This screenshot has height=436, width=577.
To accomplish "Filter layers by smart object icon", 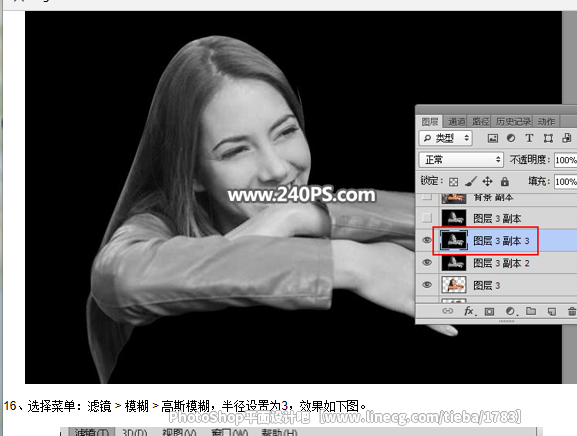I will (567, 138).
